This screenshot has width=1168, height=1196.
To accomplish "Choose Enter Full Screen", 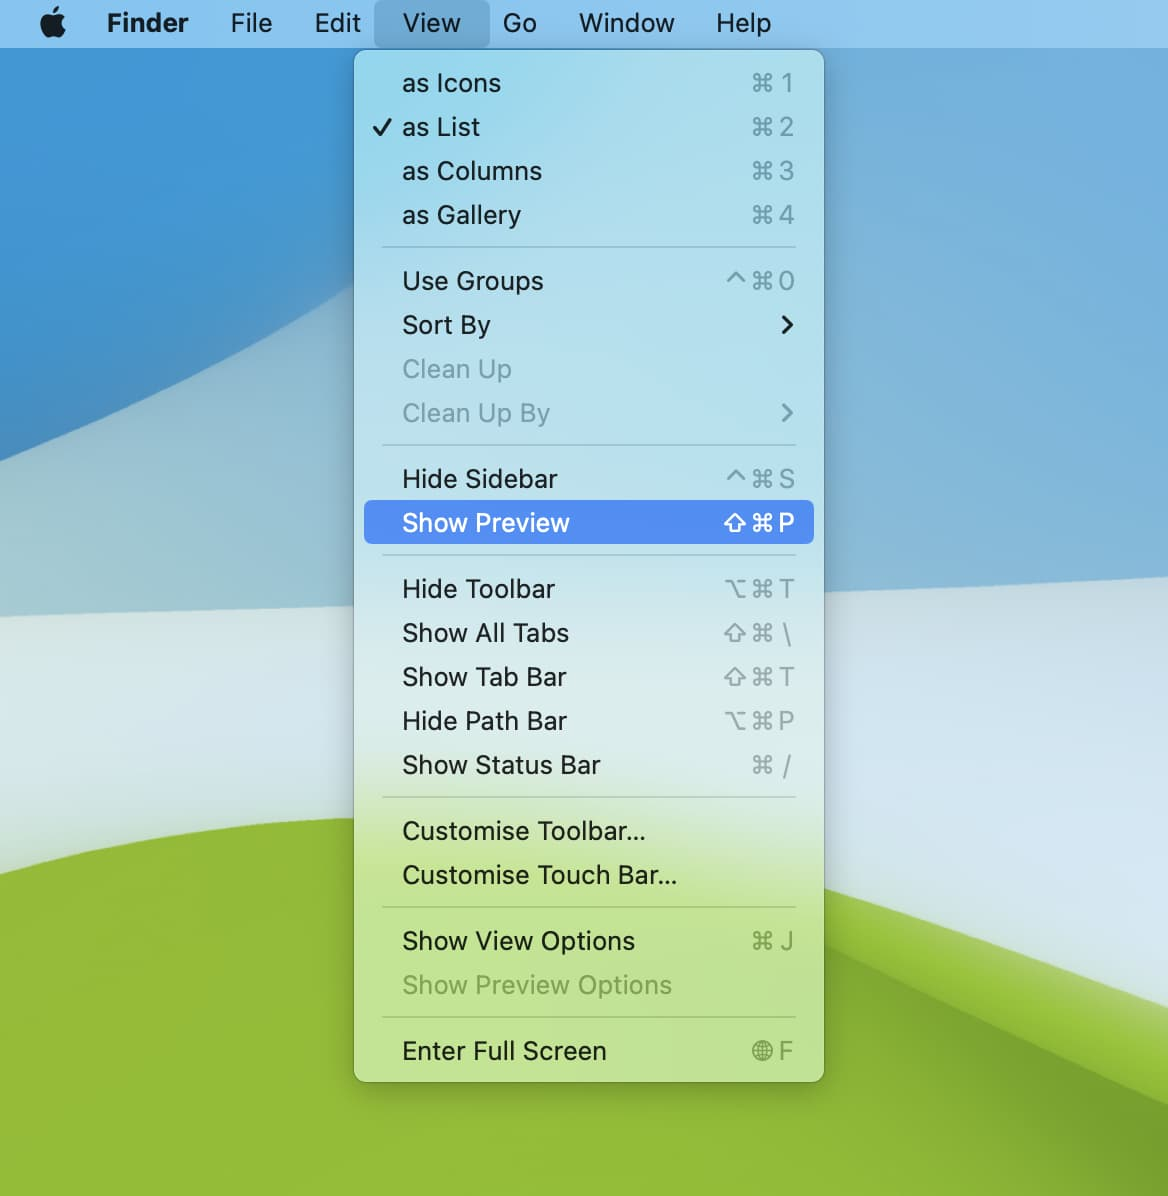I will tap(589, 1051).
